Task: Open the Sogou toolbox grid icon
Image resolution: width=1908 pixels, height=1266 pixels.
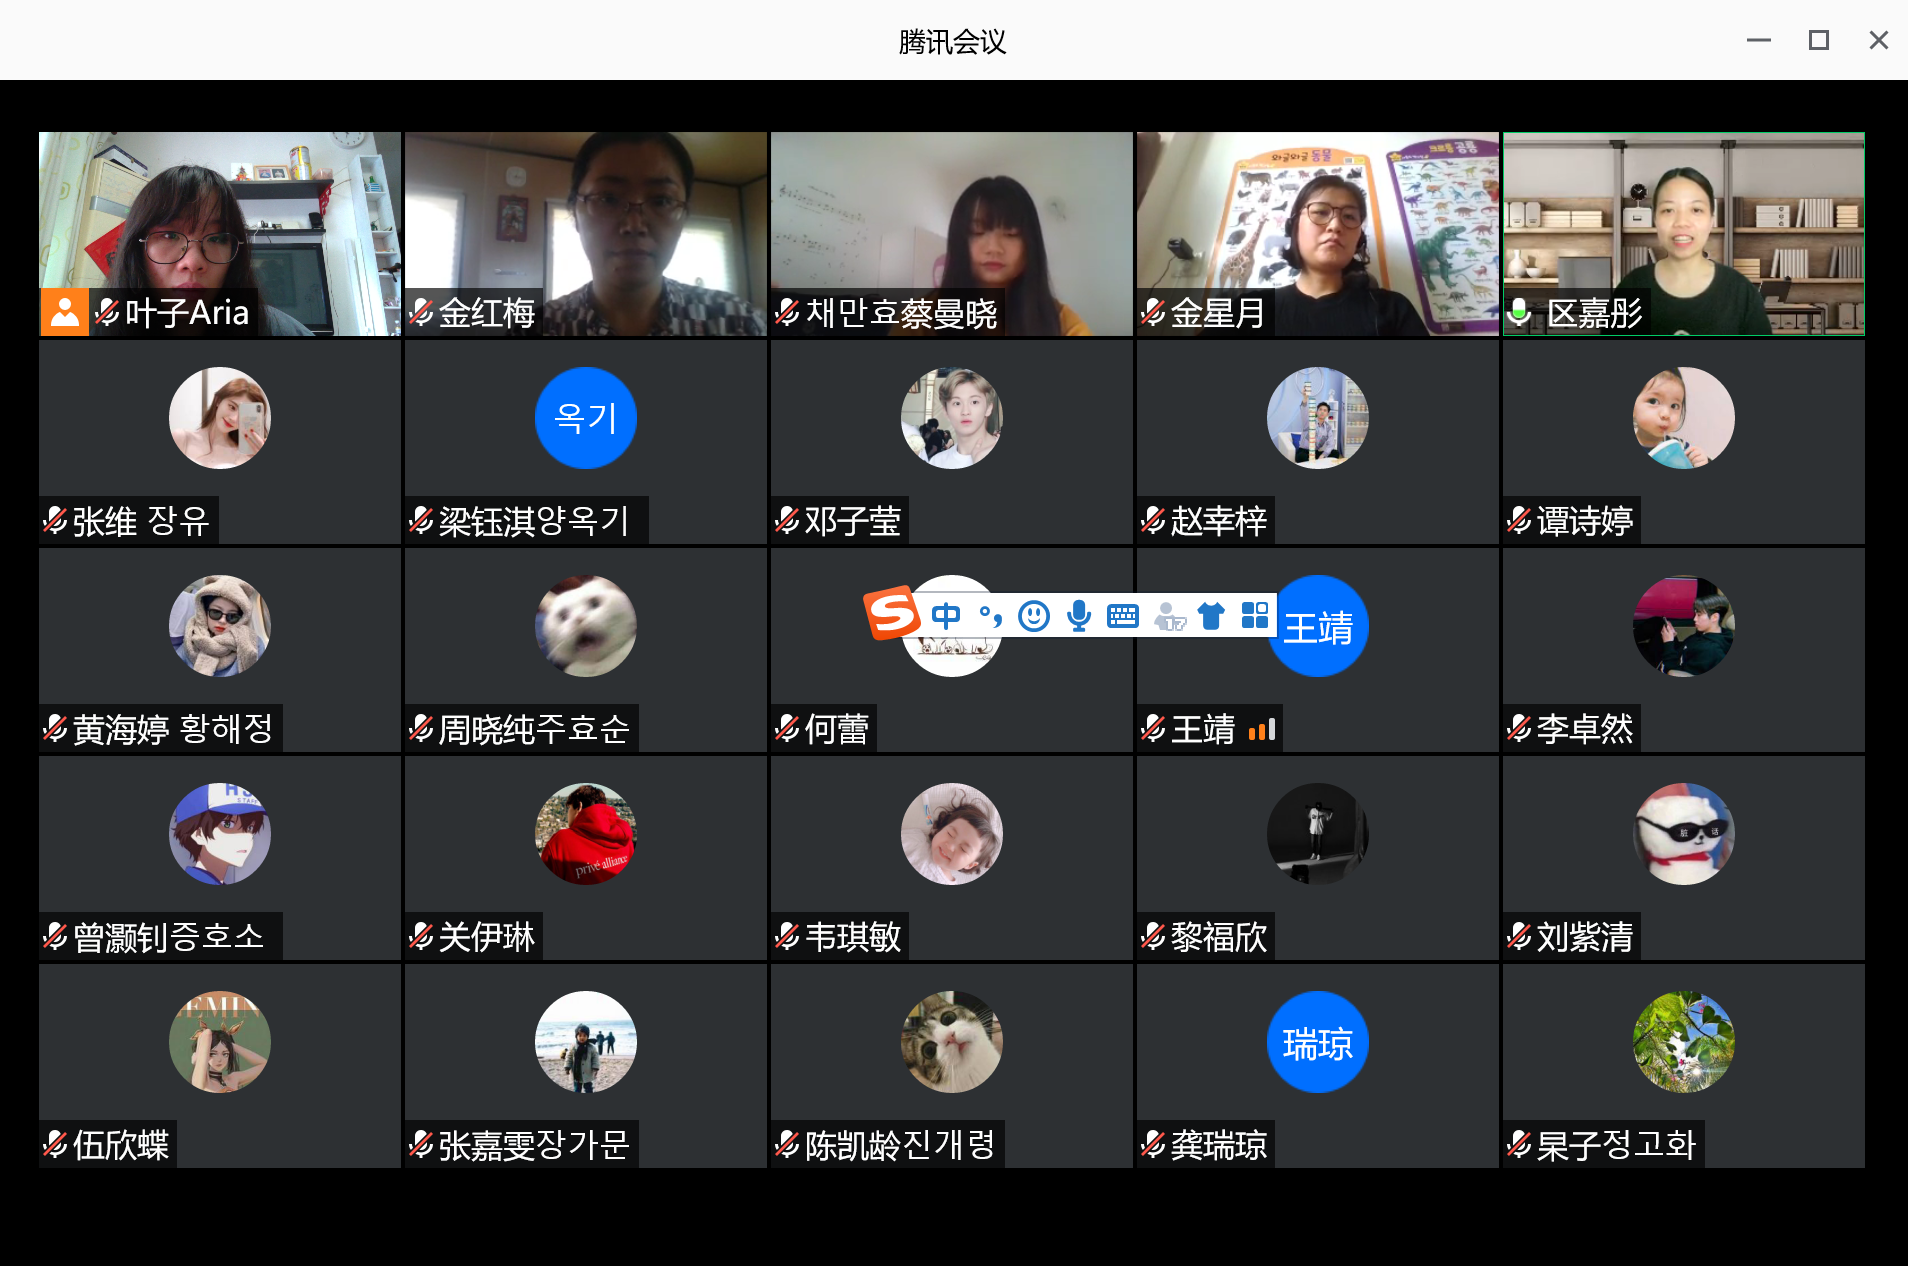Action: 1255,614
